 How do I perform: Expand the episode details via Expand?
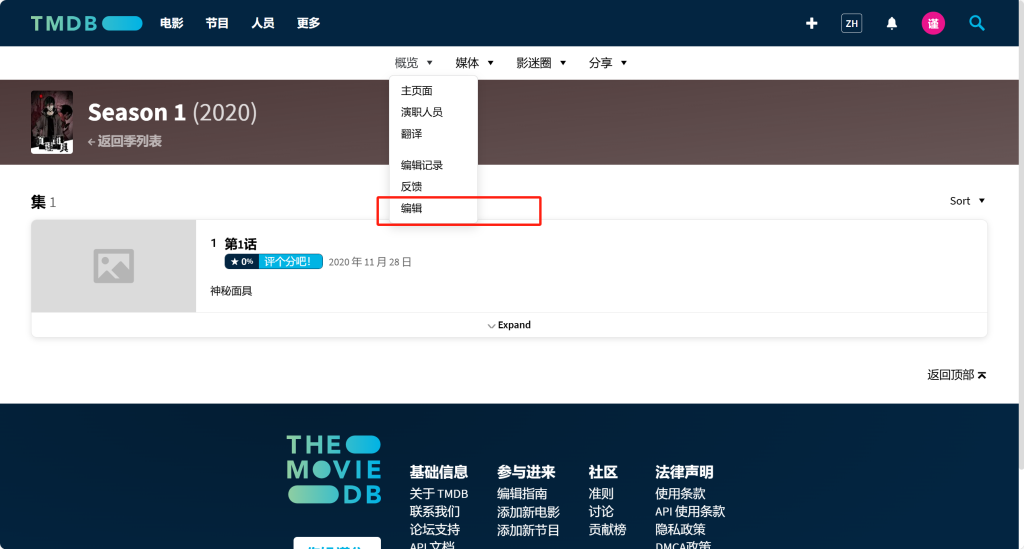pyautogui.click(x=509, y=325)
